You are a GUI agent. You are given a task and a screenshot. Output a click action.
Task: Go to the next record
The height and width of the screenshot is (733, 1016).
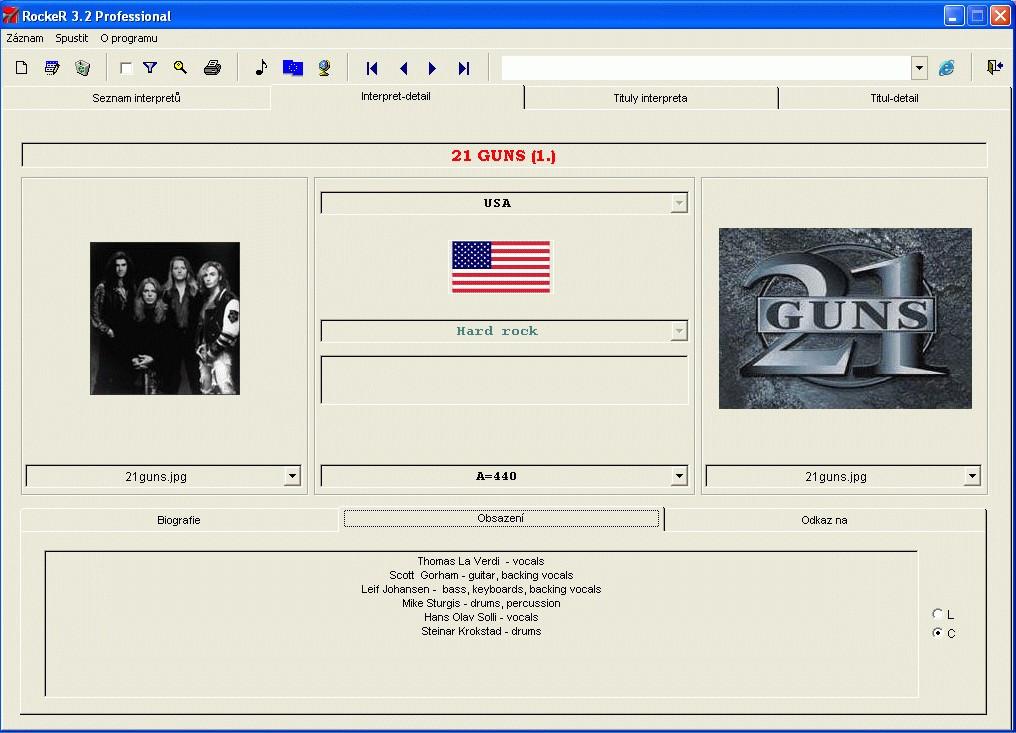tap(432, 68)
